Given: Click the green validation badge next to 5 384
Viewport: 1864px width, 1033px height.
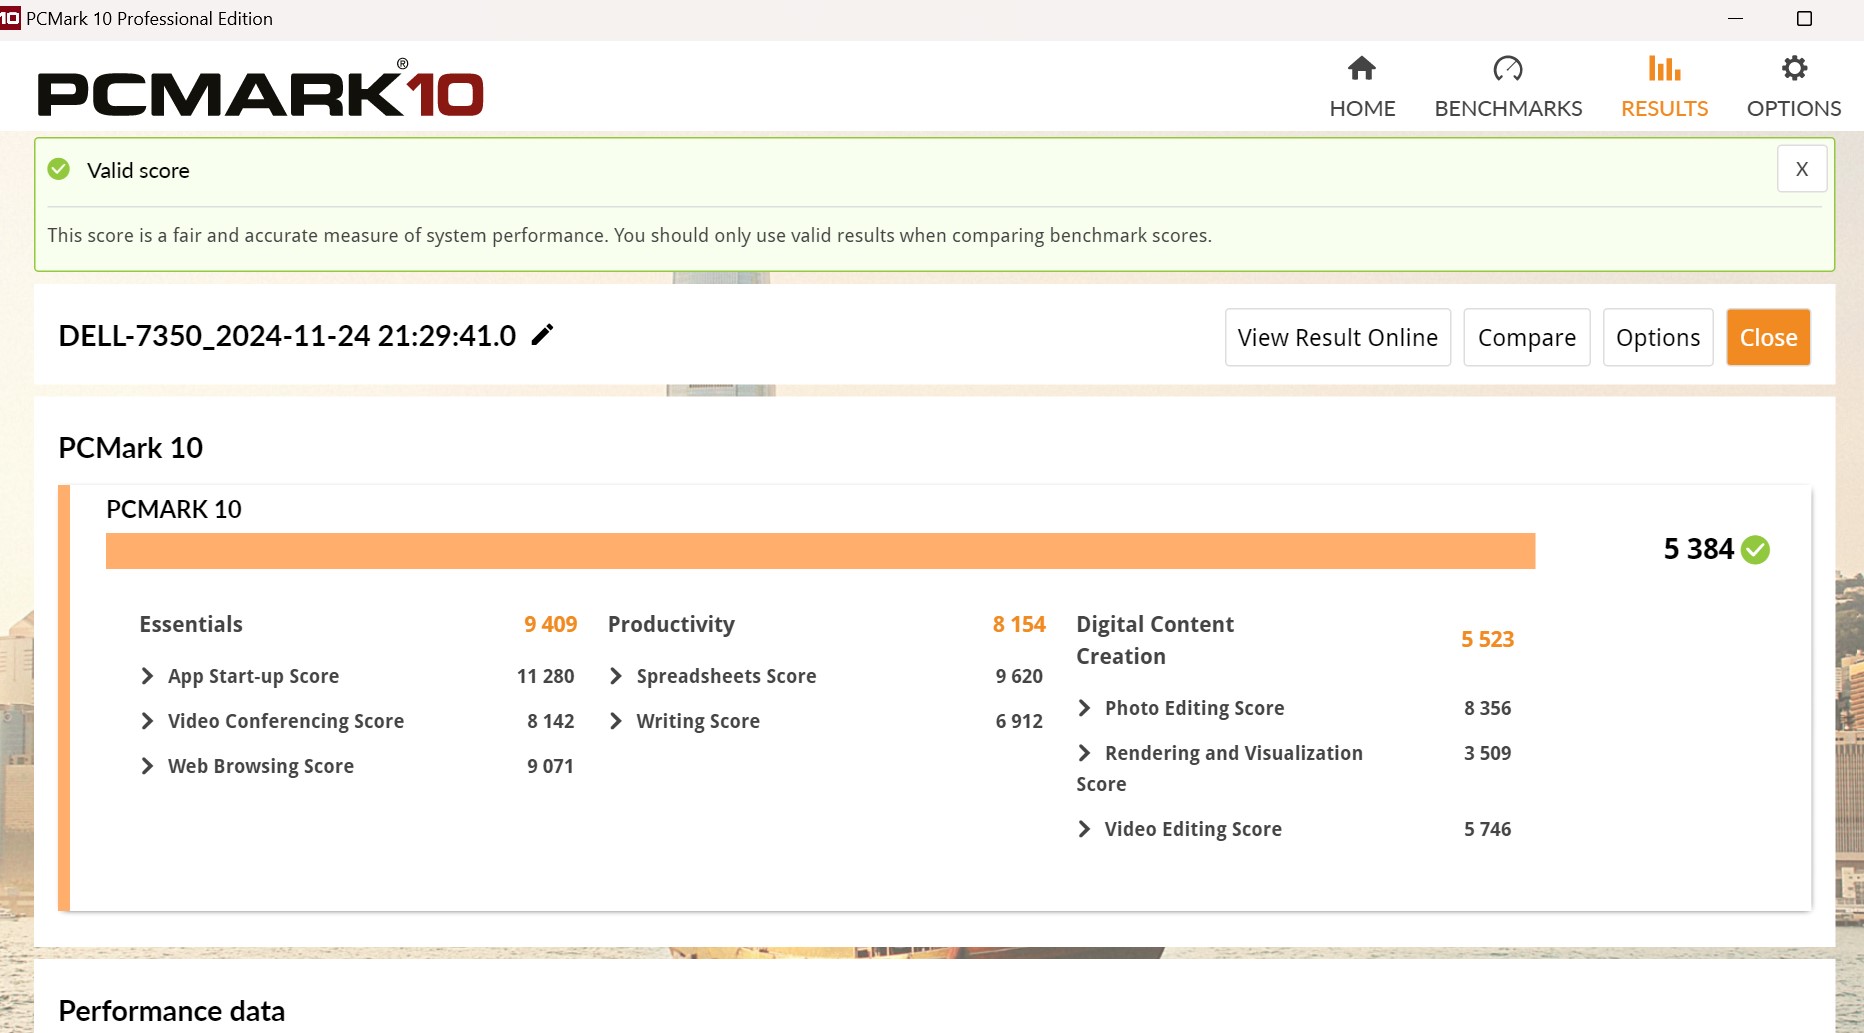Looking at the screenshot, I should [x=1755, y=550].
